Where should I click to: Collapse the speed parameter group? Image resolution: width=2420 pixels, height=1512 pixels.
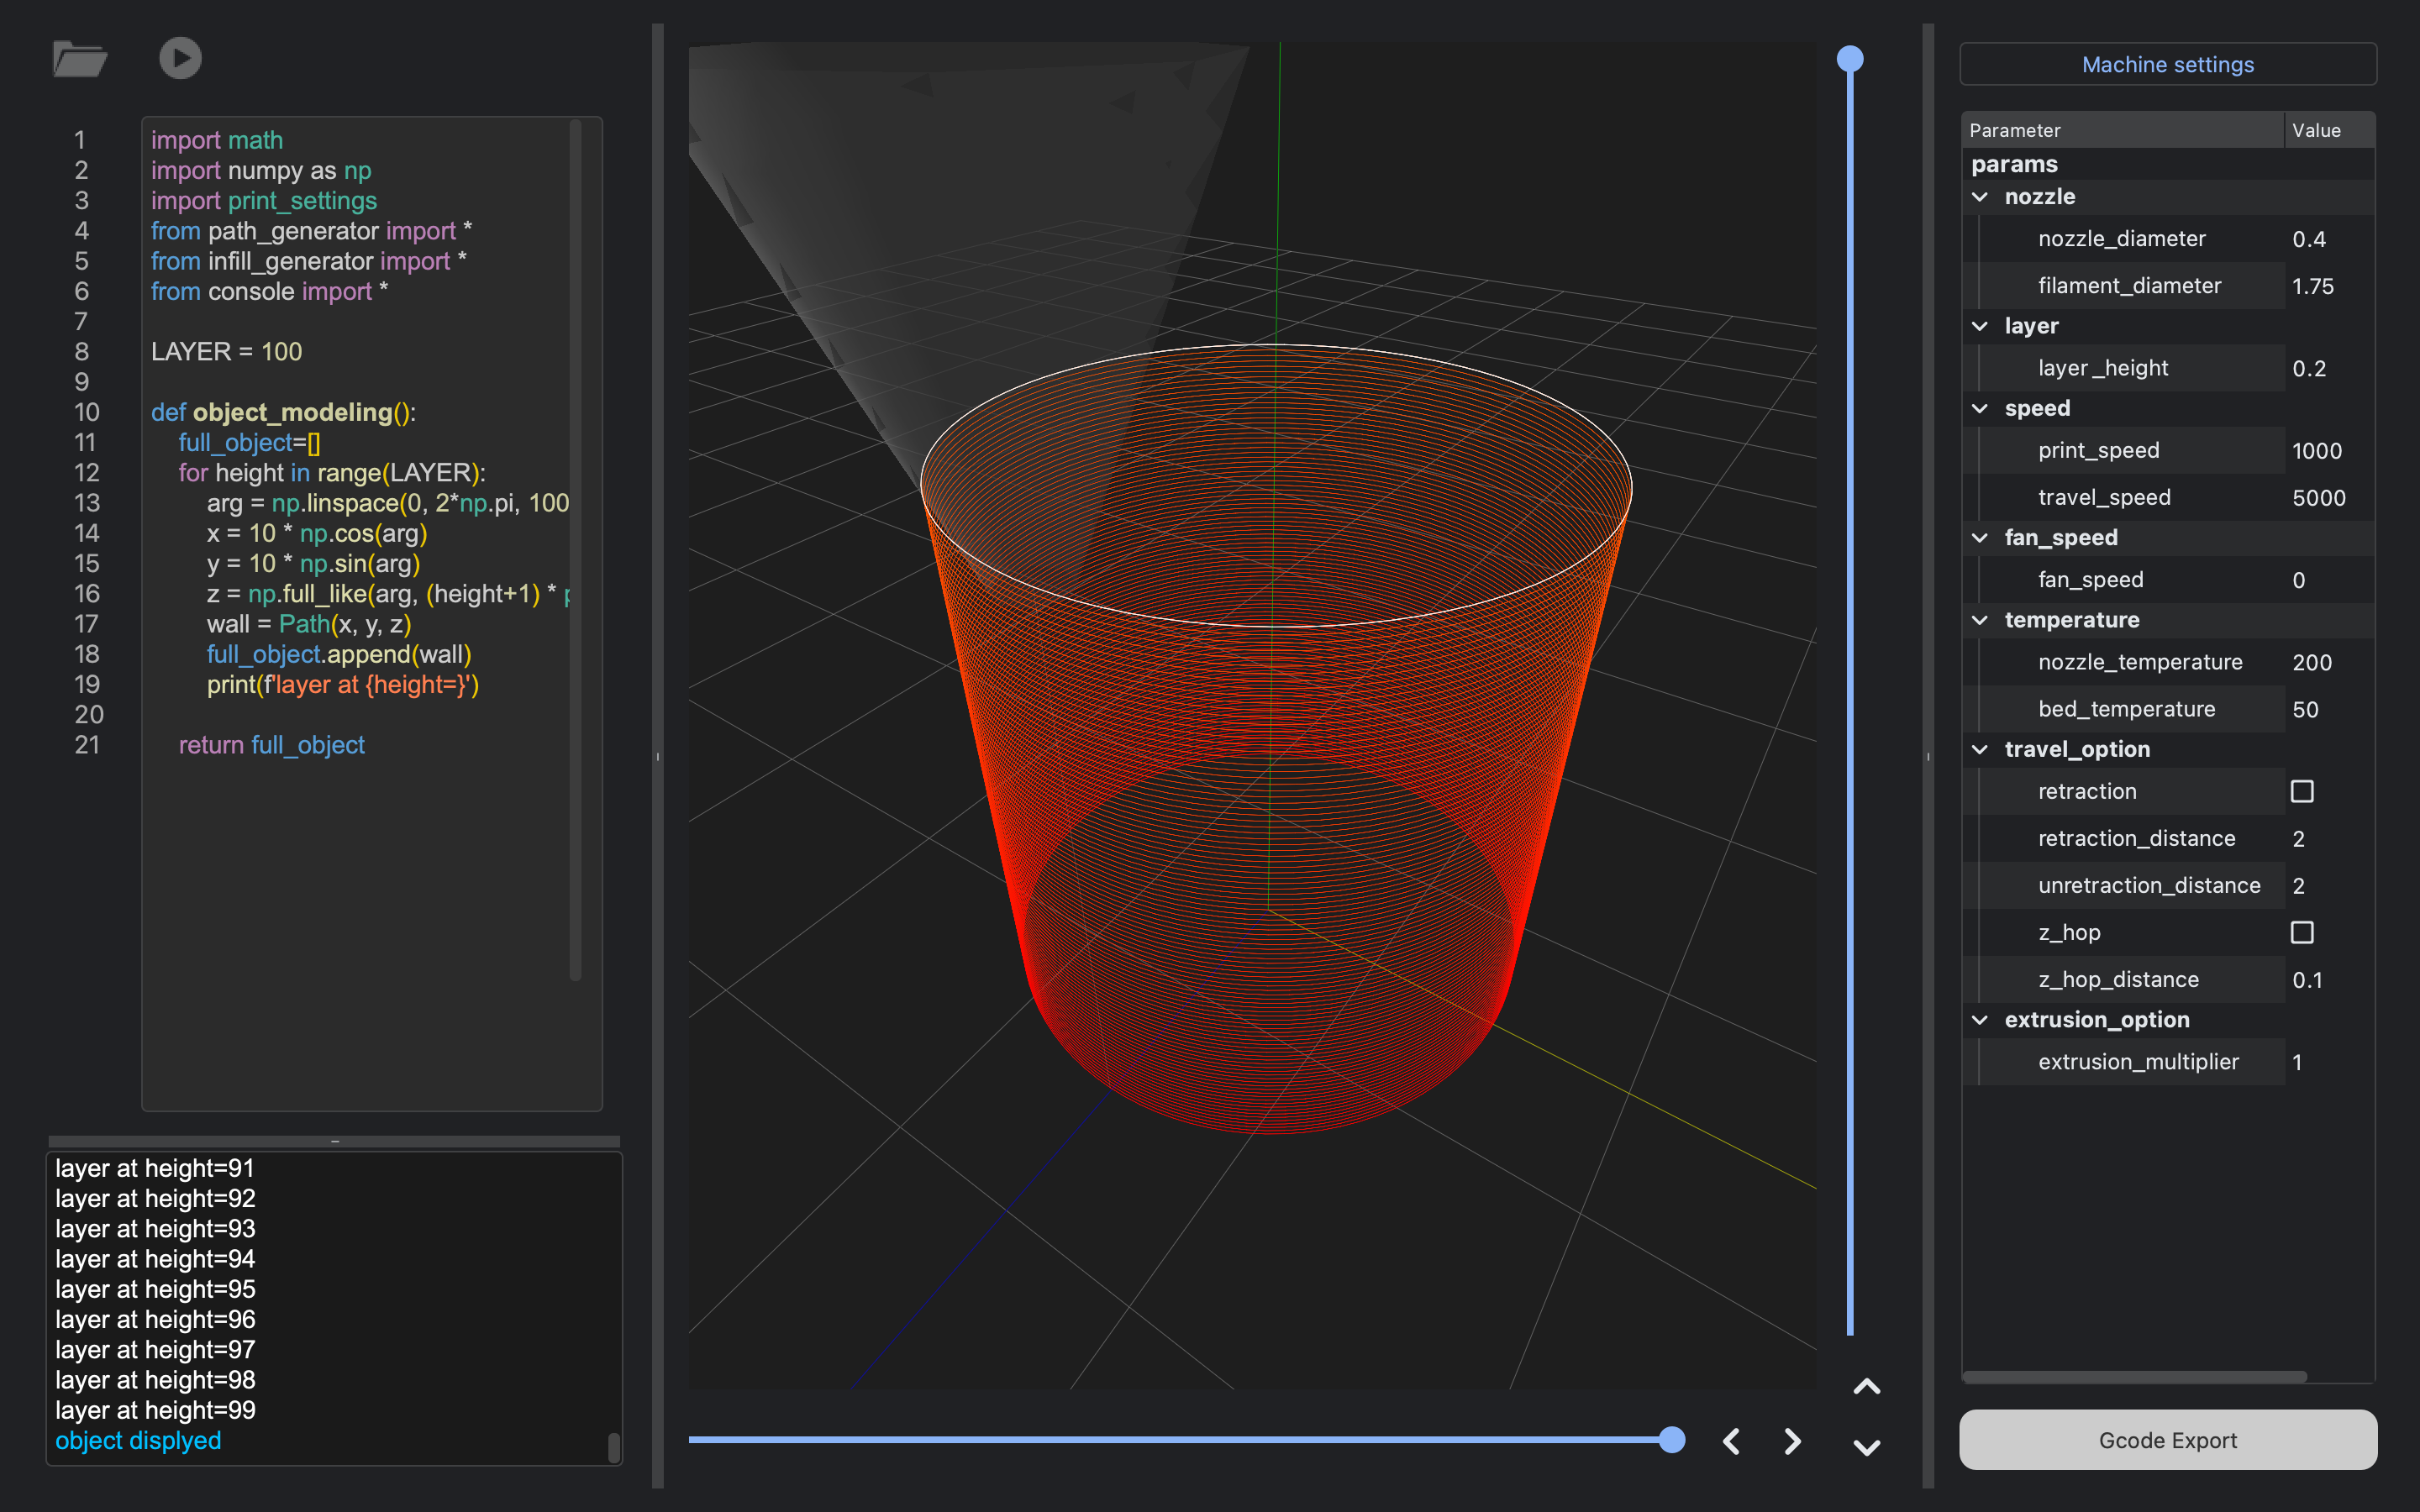[x=1980, y=408]
